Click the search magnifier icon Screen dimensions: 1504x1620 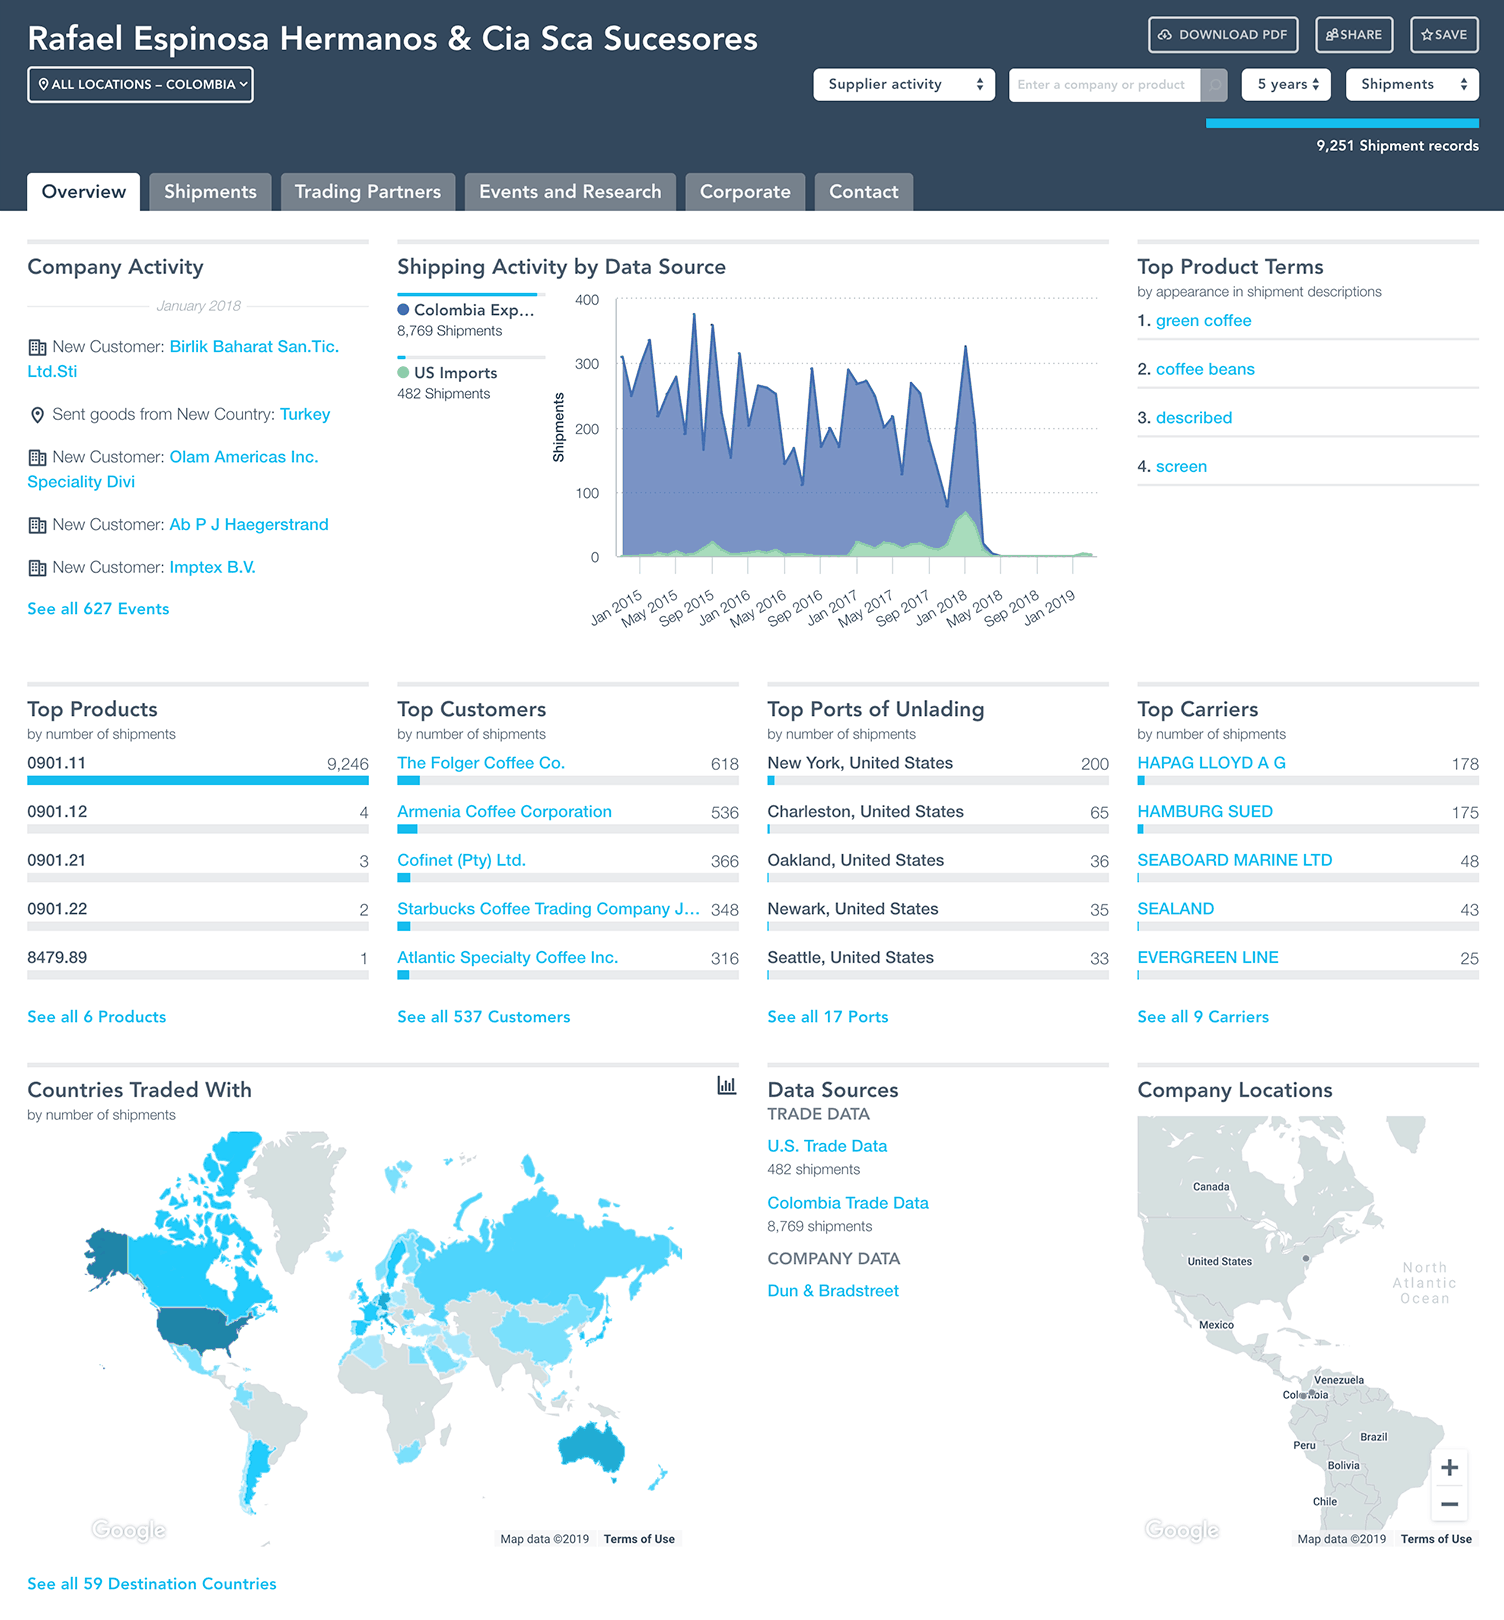coord(1214,85)
